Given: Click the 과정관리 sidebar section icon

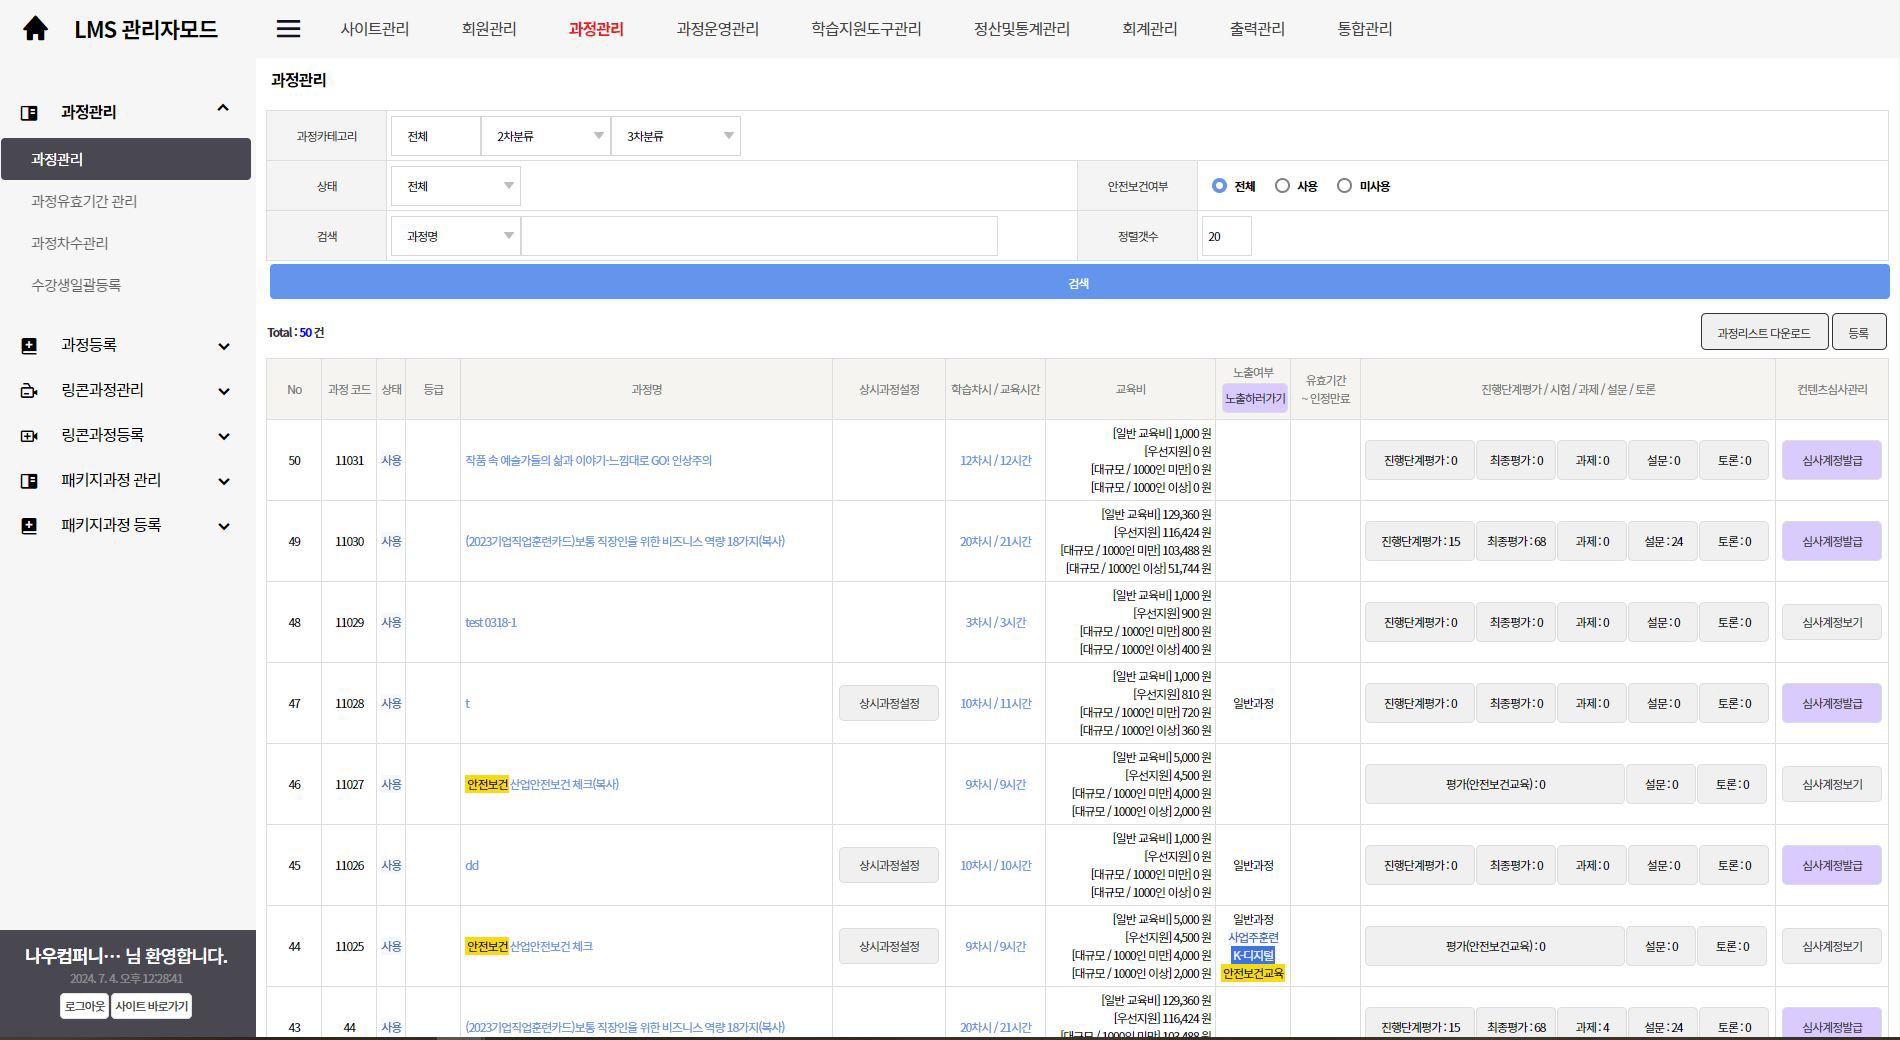Looking at the screenshot, I should [29, 113].
